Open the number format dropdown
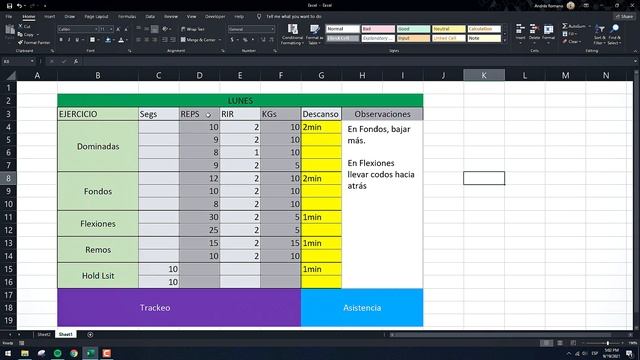This screenshot has height=360, width=640. (273, 29)
